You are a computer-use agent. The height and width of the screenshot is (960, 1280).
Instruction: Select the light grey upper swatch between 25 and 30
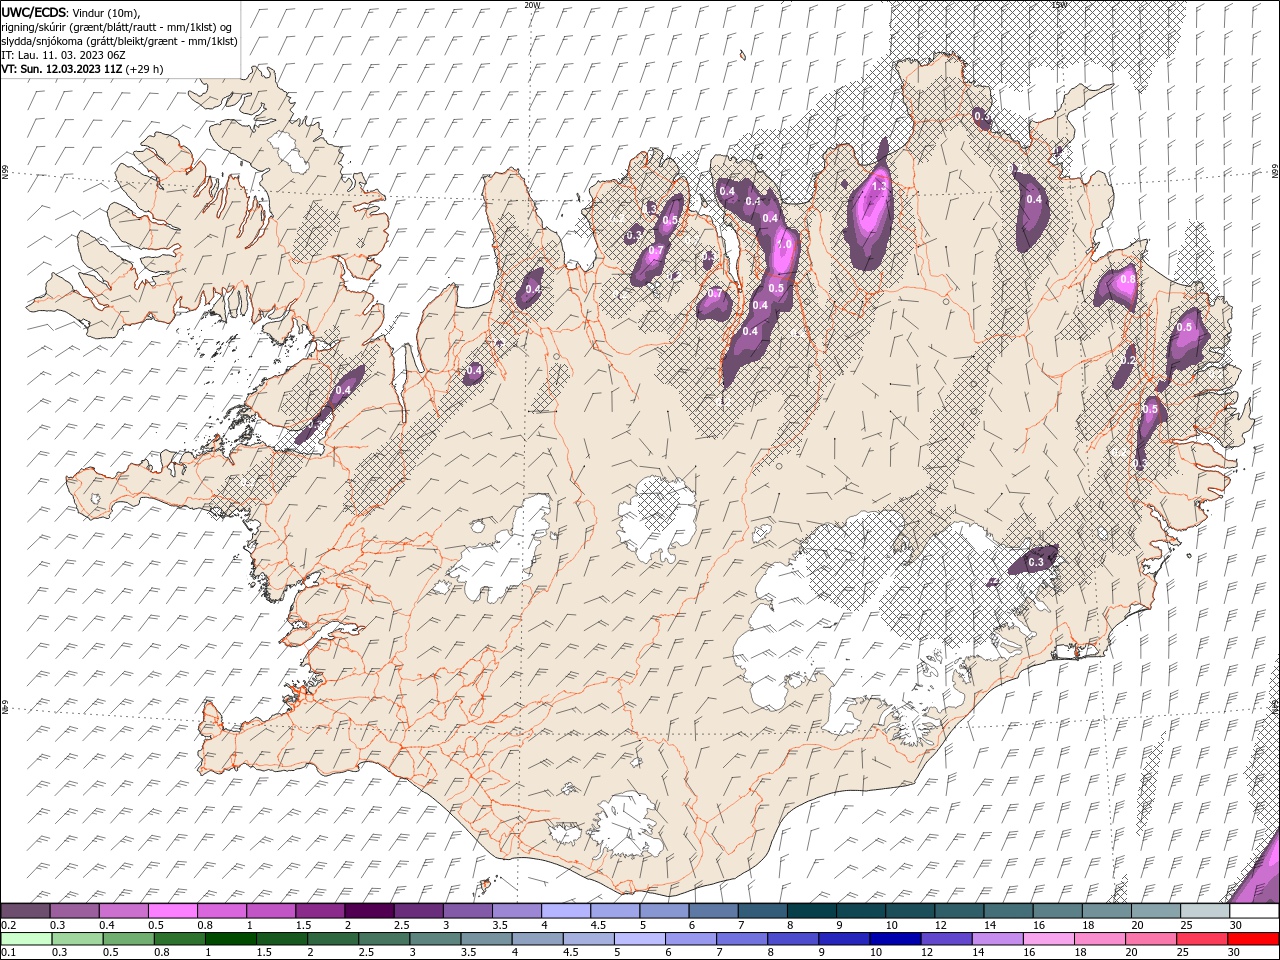coord(1204,911)
